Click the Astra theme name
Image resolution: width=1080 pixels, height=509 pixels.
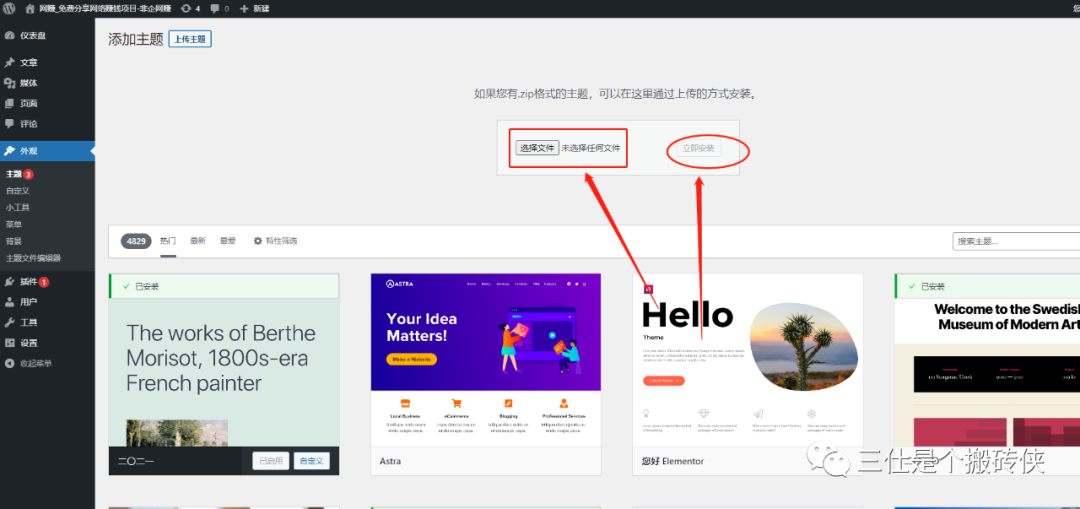point(390,461)
